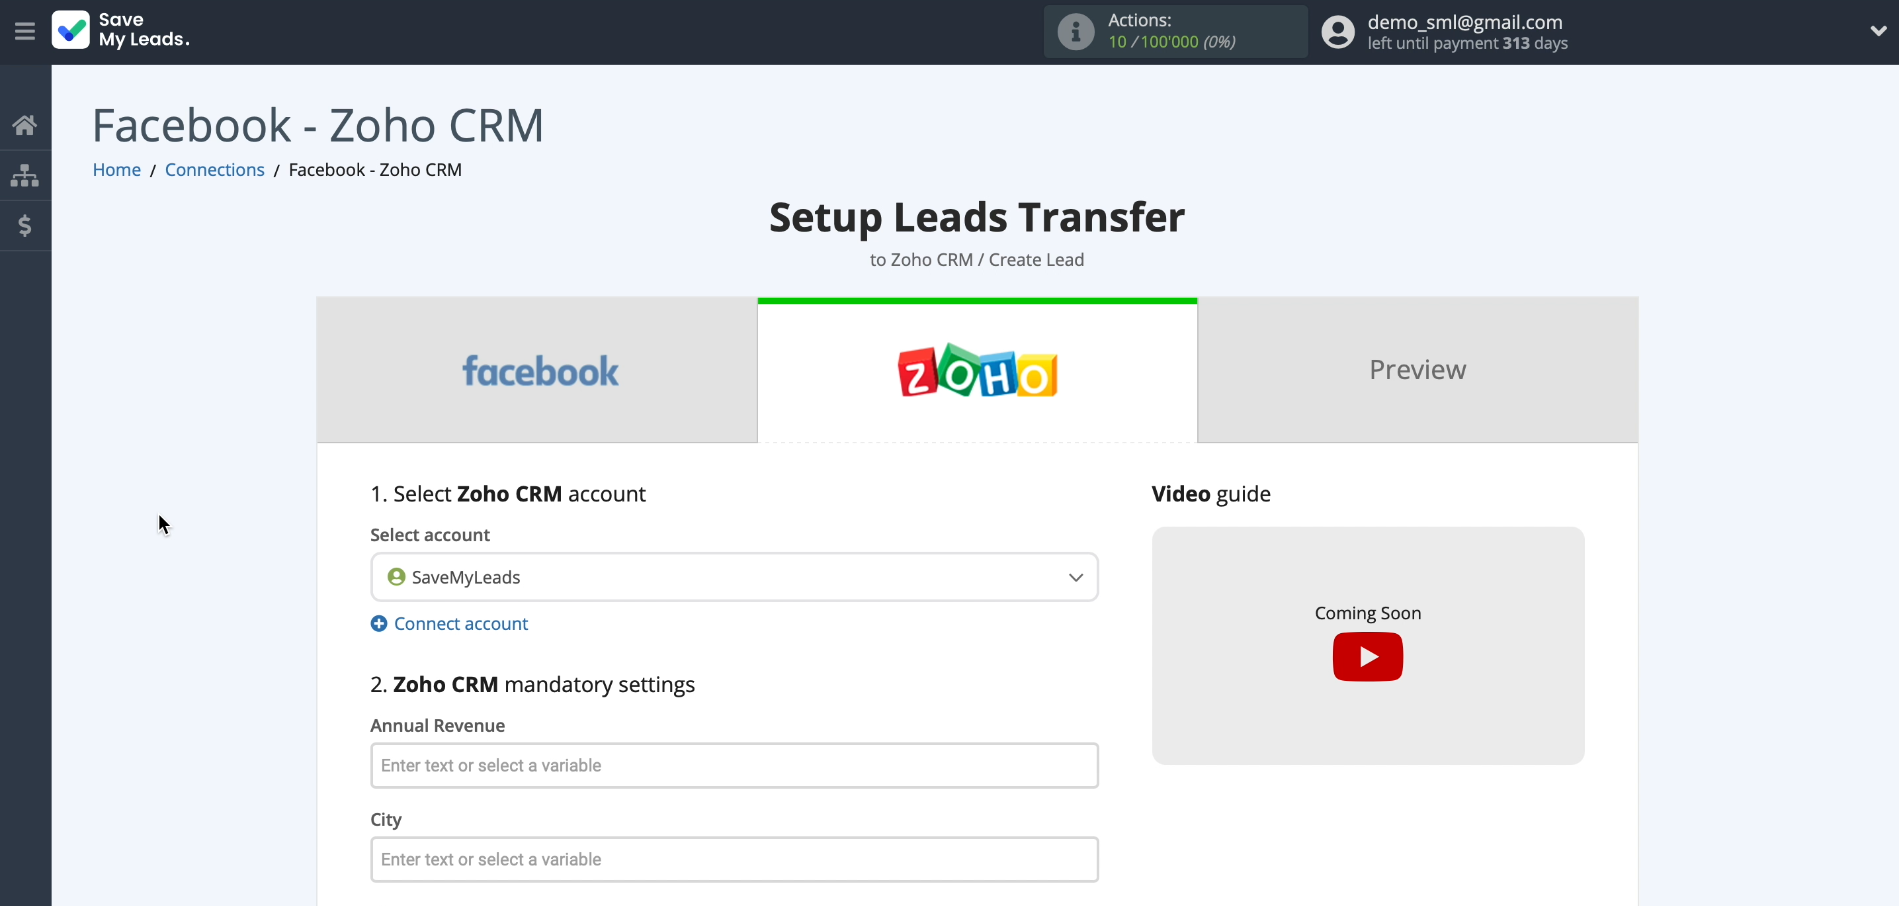
Task: Click 'left until payment 313 days' text
Action: [1467, 44]
